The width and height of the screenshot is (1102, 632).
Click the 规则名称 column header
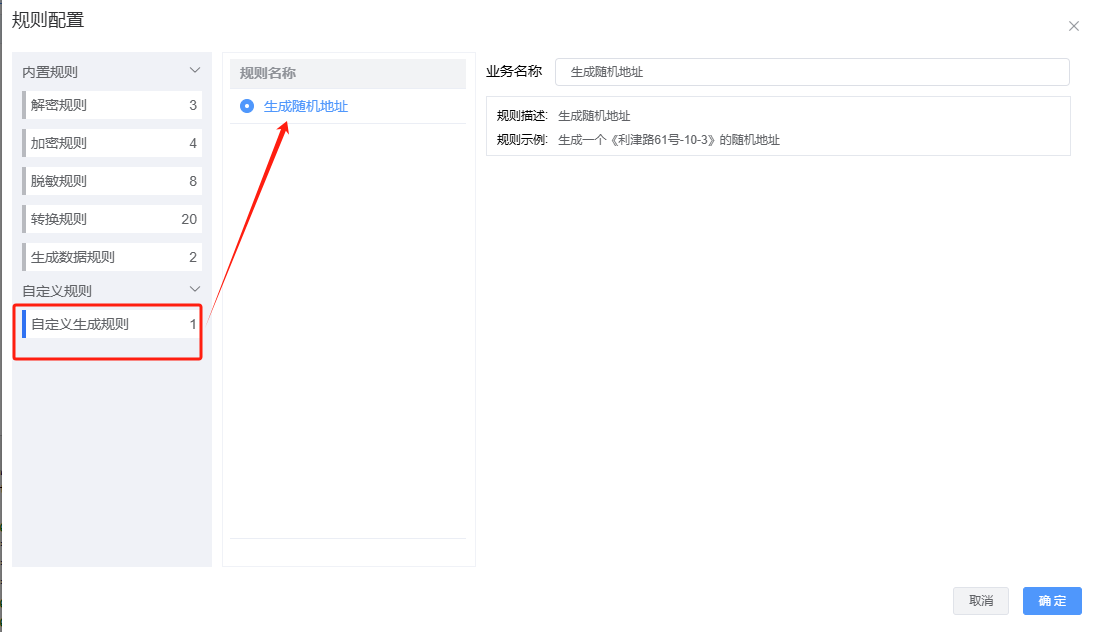268,73
